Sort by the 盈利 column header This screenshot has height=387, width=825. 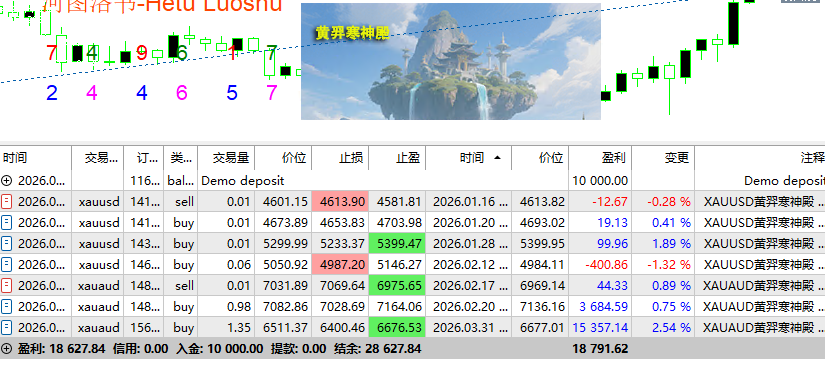coord(600,158)
